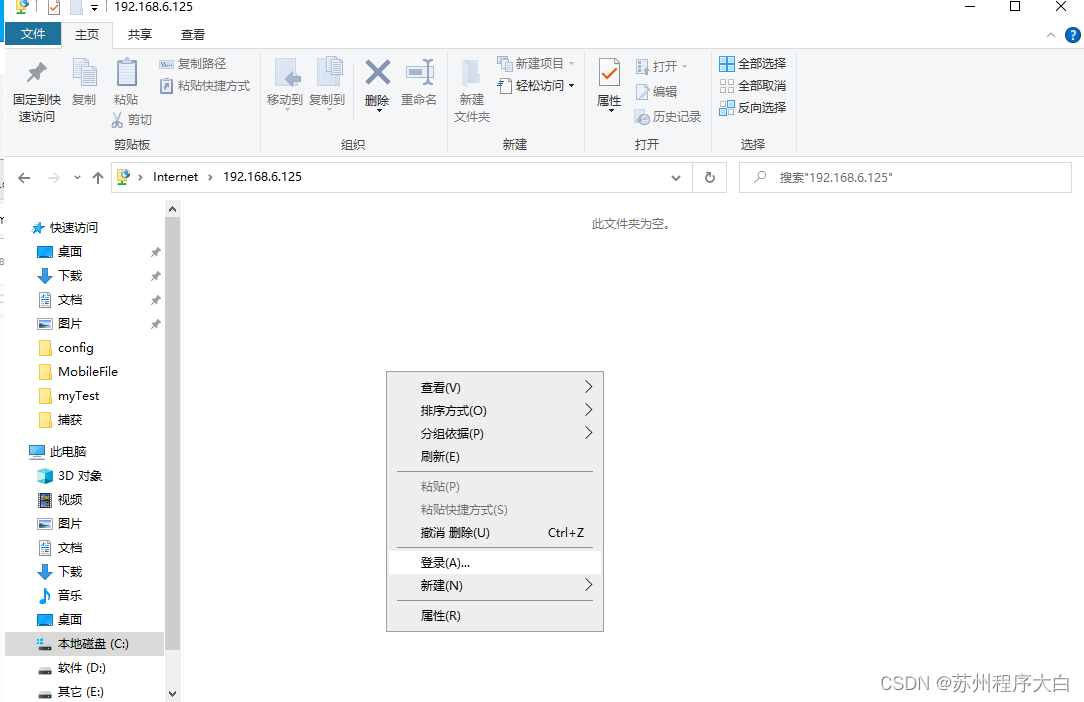Viewport: 1084px width, 702px height.
Task: Click the Properties checkmark icon
Action: tap(609, 73)
